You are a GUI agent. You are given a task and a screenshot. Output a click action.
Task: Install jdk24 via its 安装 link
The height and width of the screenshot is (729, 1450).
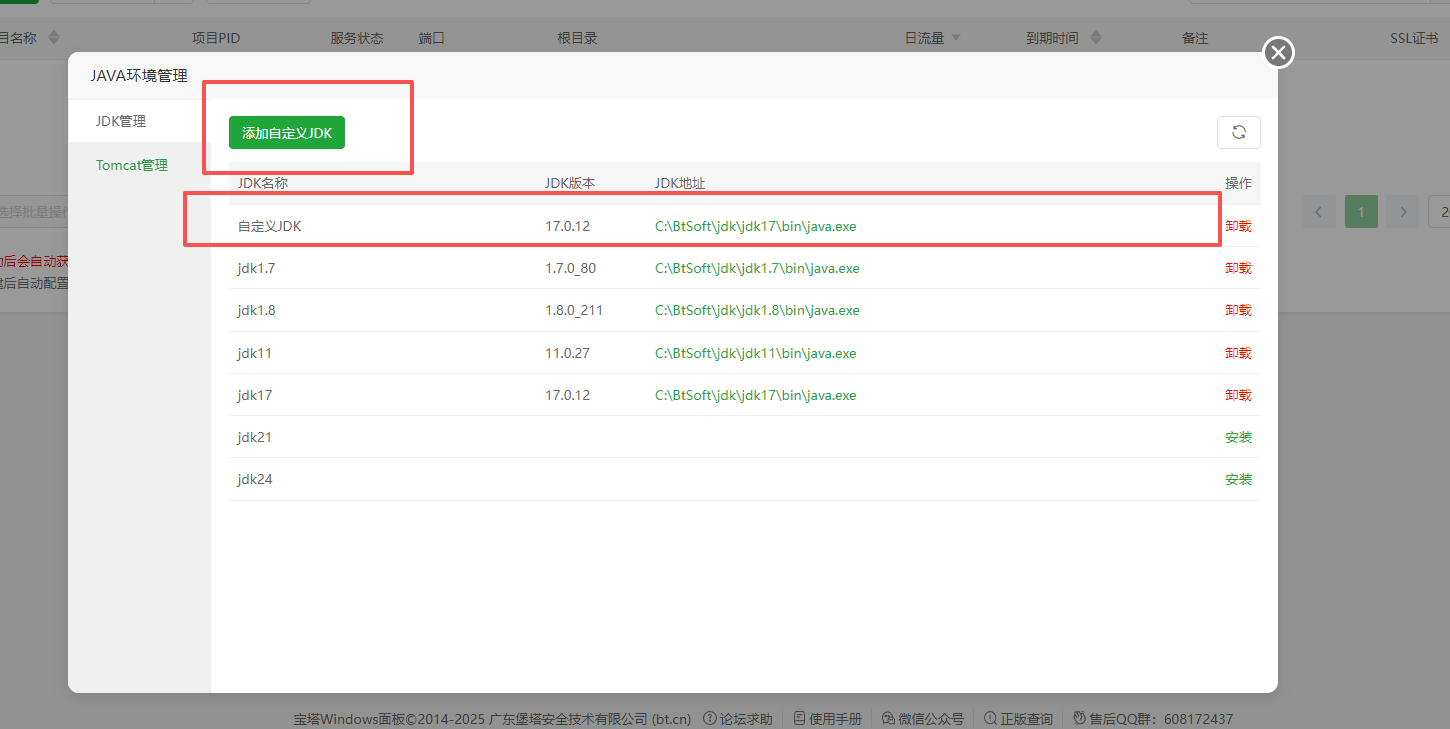pos(1238,479)
